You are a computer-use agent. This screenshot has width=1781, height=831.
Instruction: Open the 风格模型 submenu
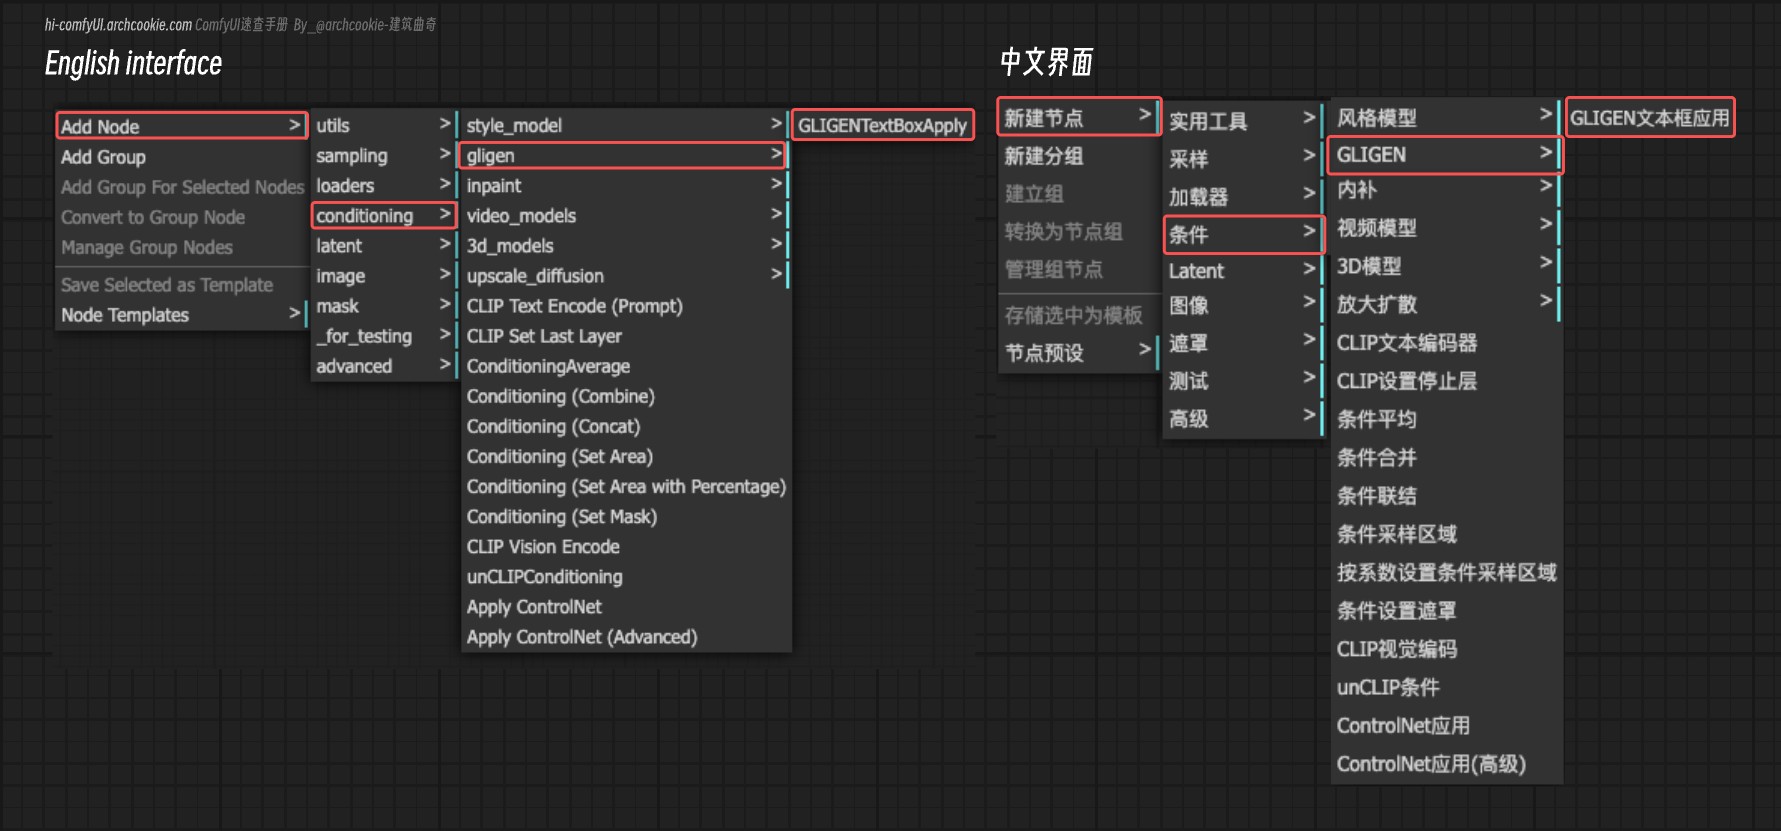[1445, 117]
